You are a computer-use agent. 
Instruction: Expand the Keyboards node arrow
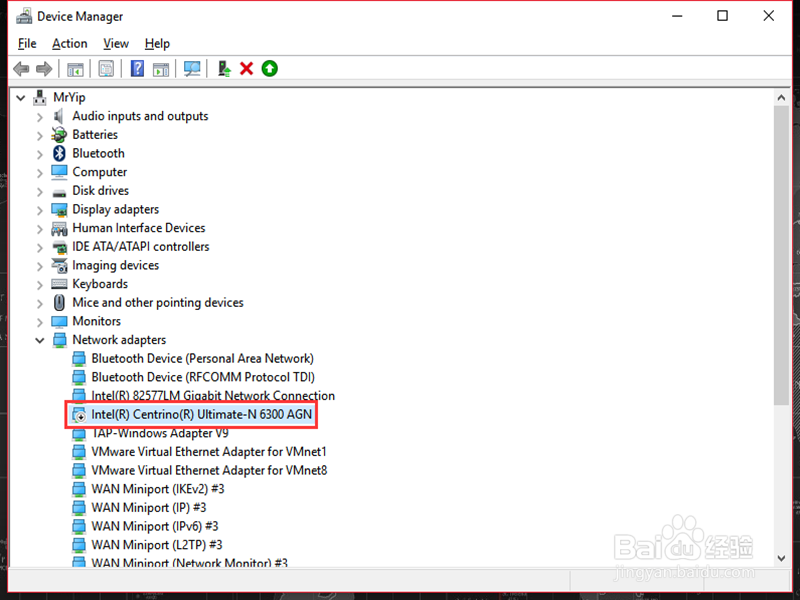[x=40, y=285]
